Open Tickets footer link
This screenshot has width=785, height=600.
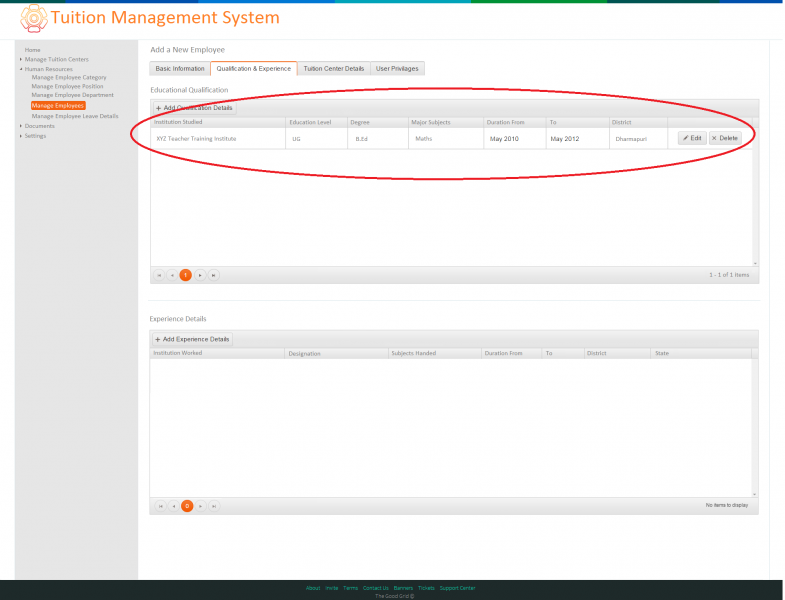click(x=426, y=588)
